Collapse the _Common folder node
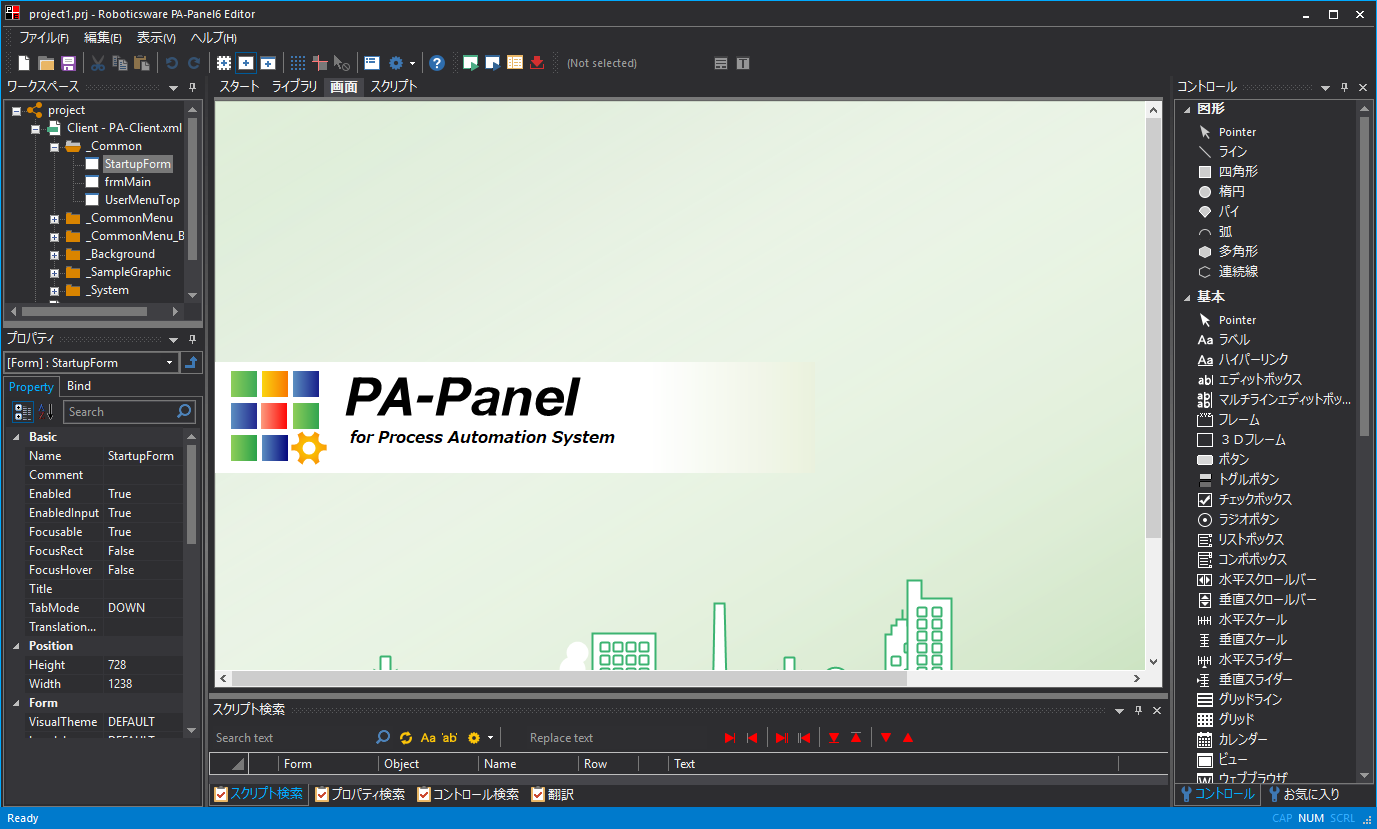 (54, 147)
